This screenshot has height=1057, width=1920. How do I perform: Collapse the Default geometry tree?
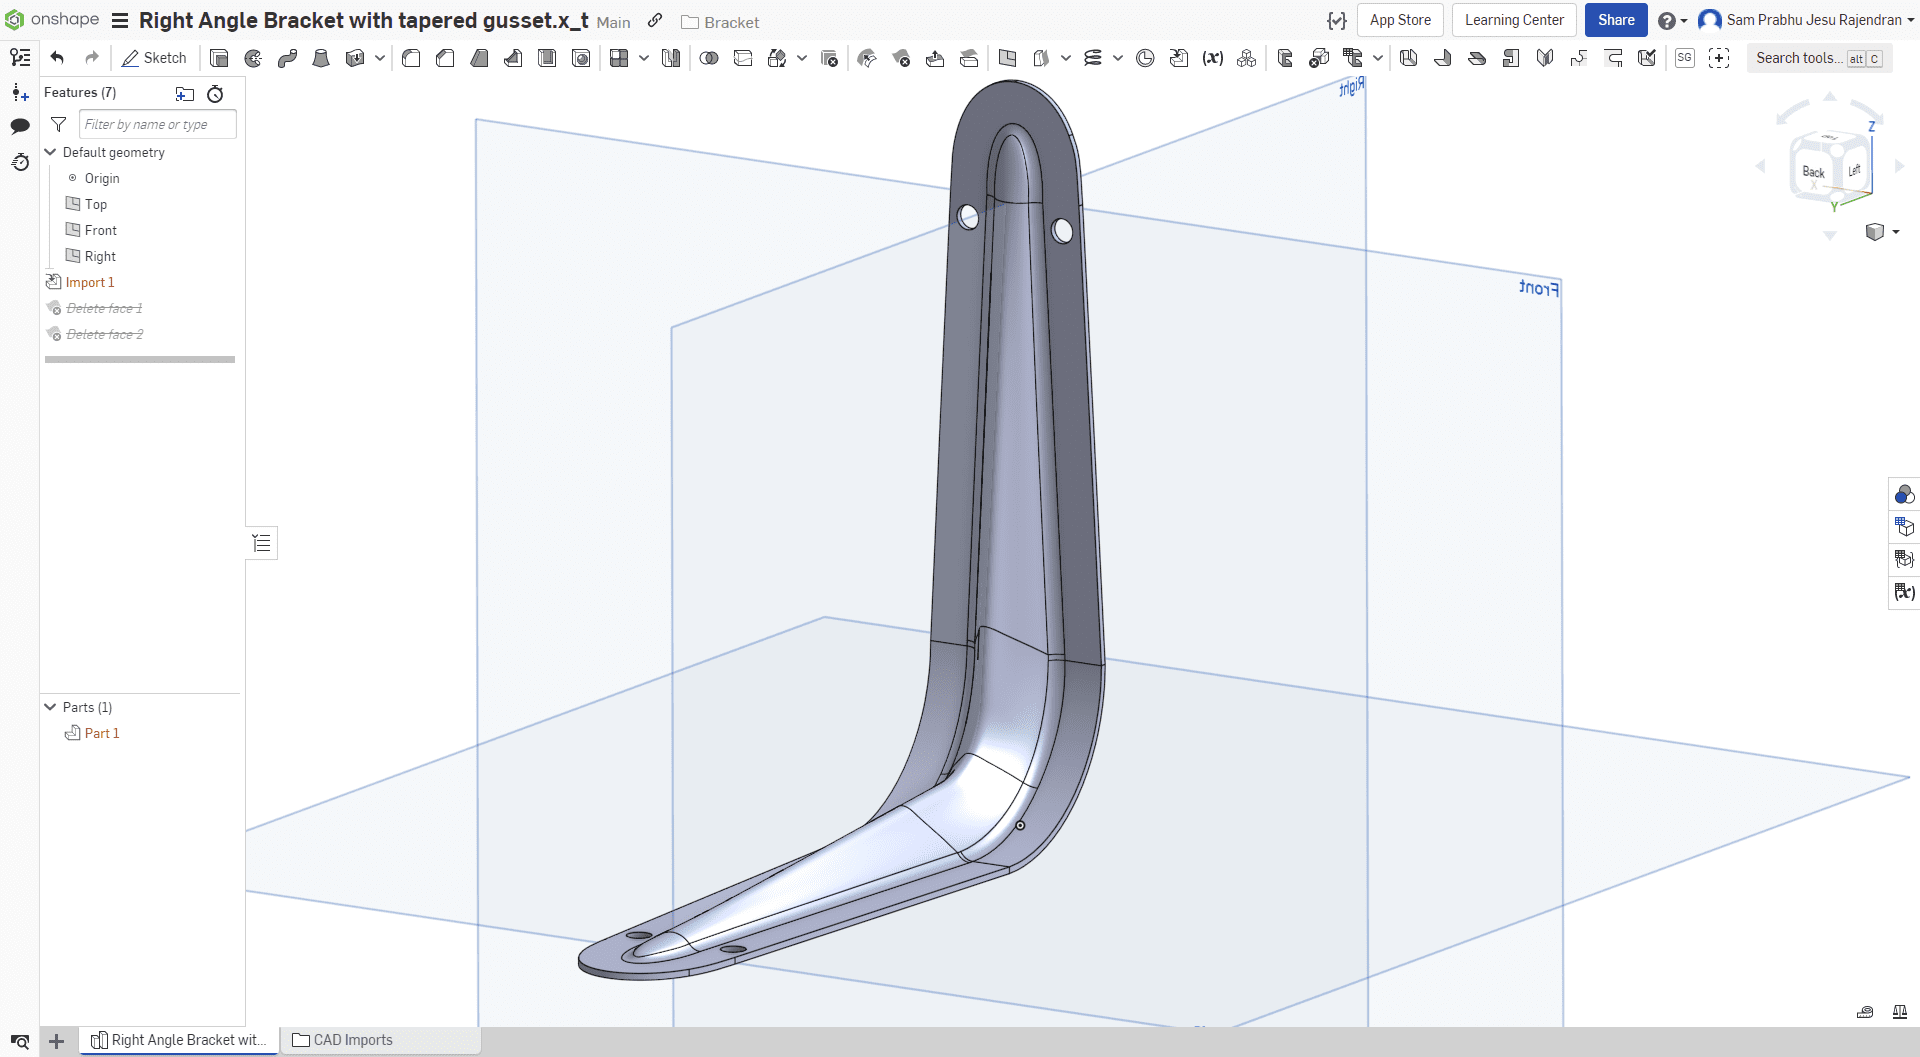[x=51, y=152]
